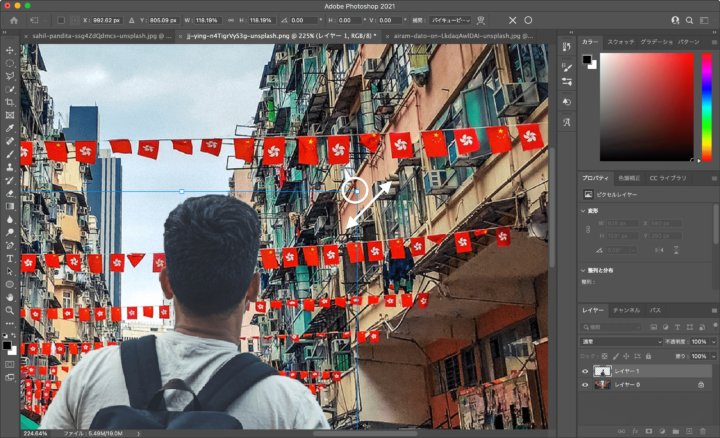720x438 pixels.
Task: Collapse the 整列と分布 section
Action: (583, 270)
